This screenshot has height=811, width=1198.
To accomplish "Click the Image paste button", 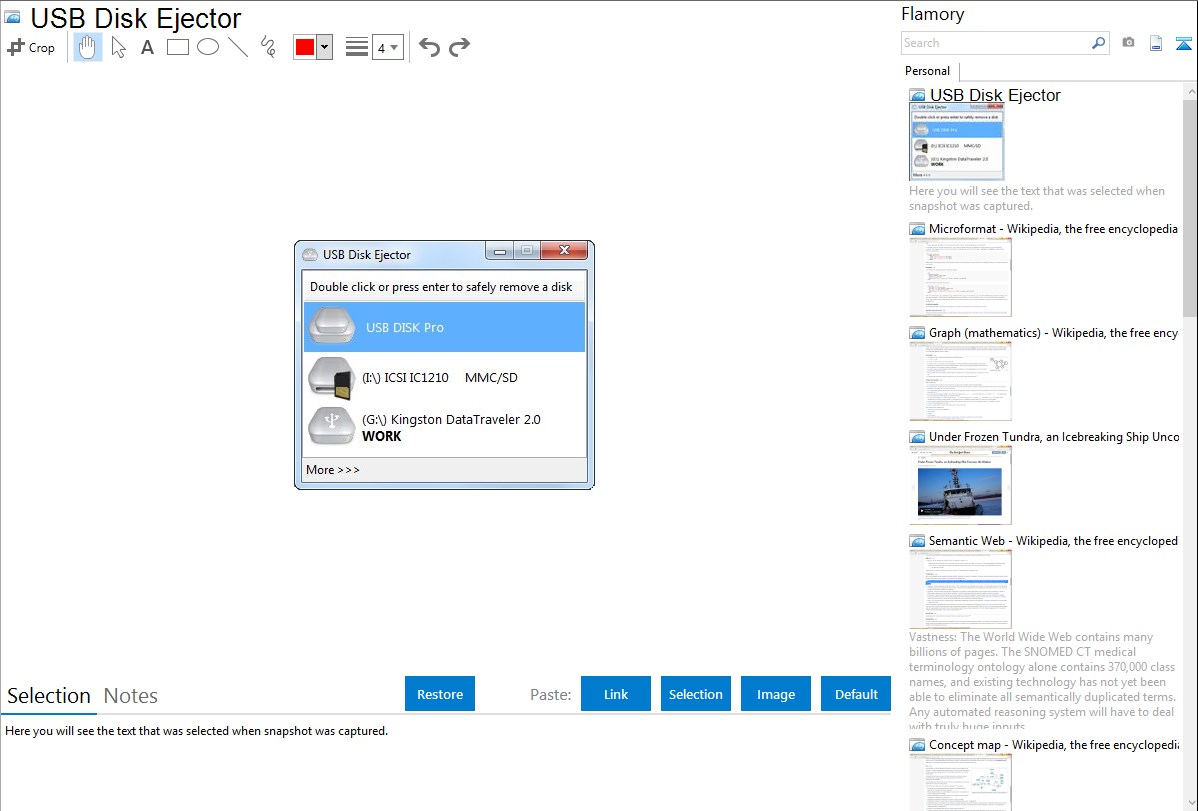I will tap(775, 694).
